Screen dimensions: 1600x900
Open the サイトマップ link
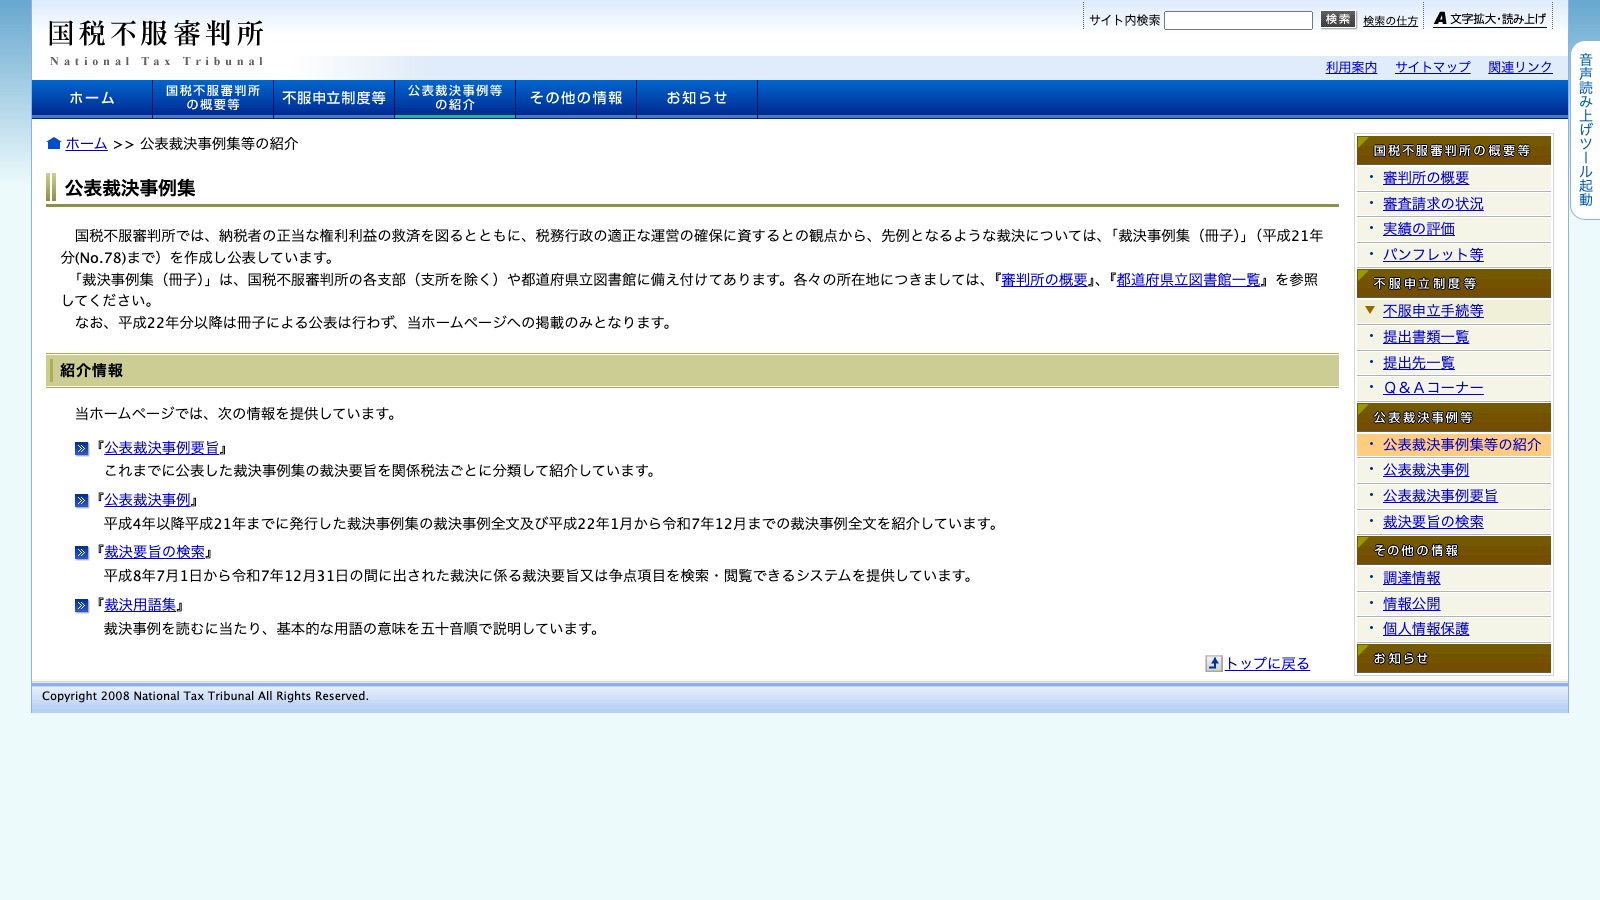point(1432,67)
